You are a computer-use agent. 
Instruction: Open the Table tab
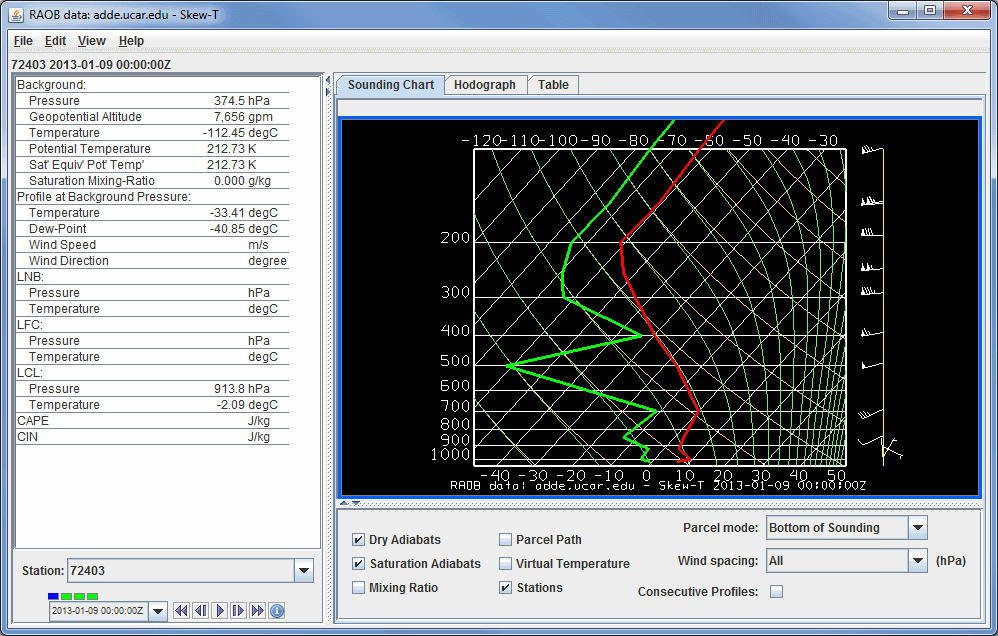coord(553,85)
